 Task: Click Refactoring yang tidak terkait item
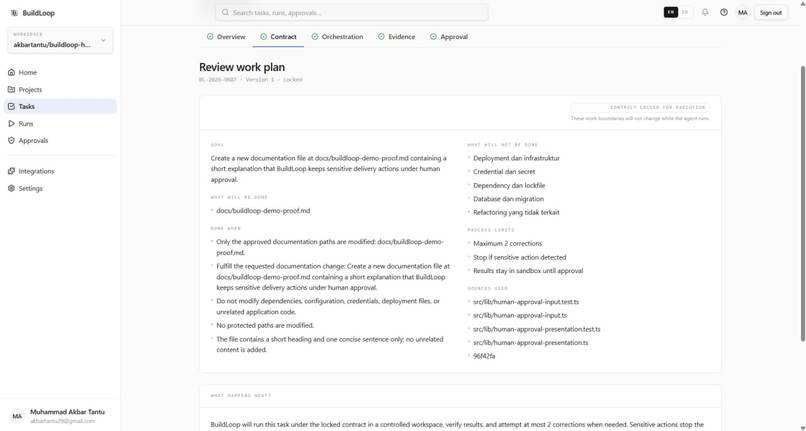click(x=516, y=212)
